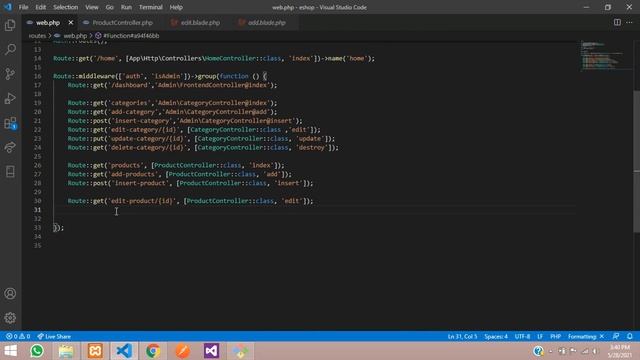This screenshot has height=360, width=640.
Task: Open Run and Debug view
Action: [x=10, y=98]
